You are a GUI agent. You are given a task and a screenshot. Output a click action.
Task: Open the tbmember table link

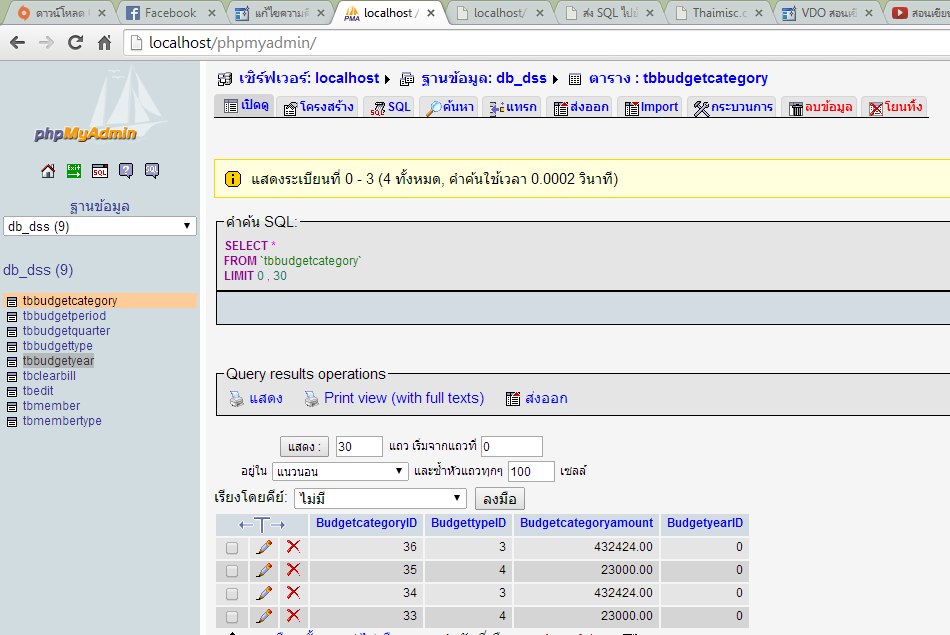tap(51, 407)
